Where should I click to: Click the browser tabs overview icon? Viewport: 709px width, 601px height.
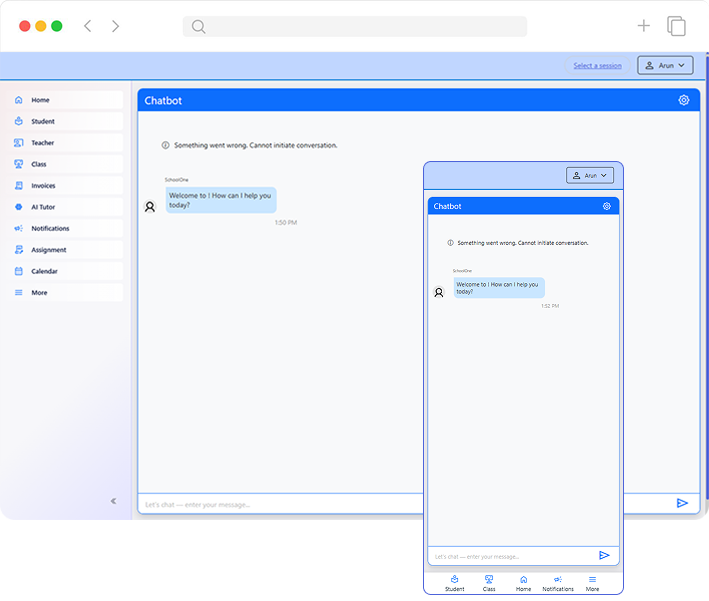677,26
